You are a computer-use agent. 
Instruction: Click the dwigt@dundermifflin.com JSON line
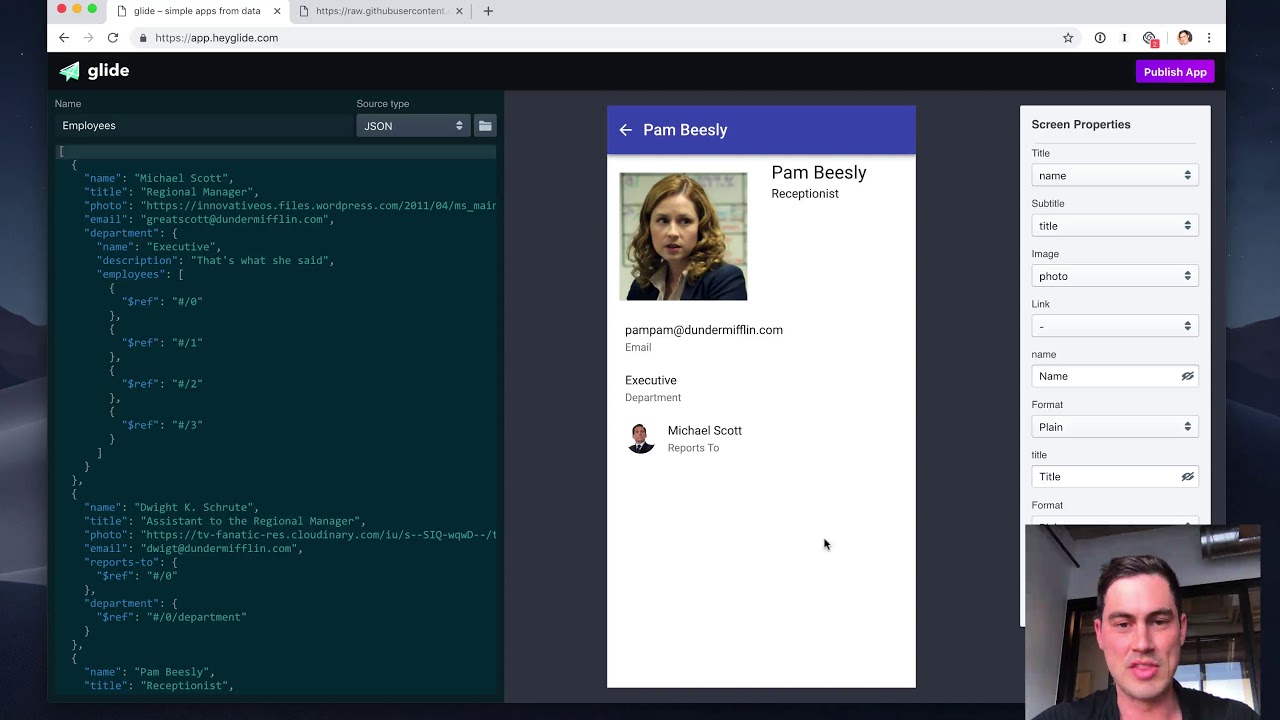tap(193, 548)
